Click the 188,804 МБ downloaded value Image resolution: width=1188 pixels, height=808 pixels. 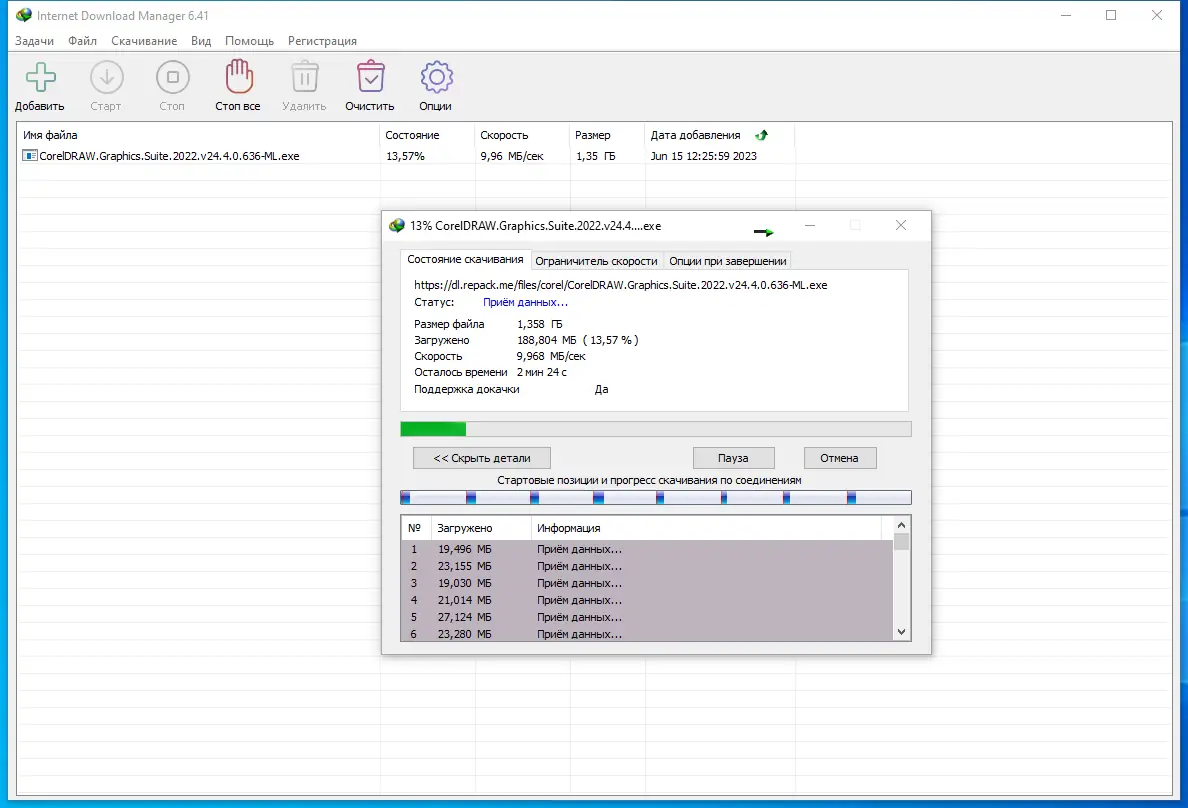pos(546,340)
